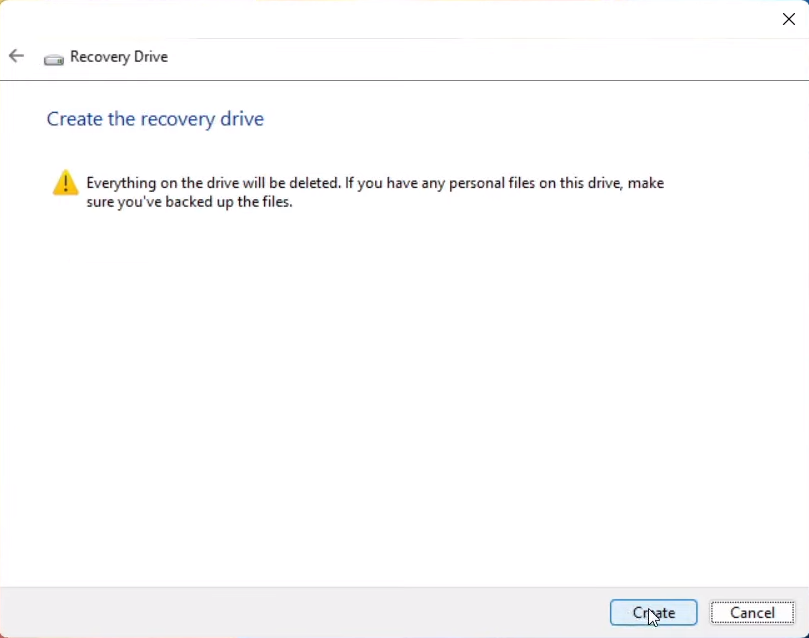Click the Recovery Drive drive icon
The width and height of the screenshot is (809, 638).
54,60
